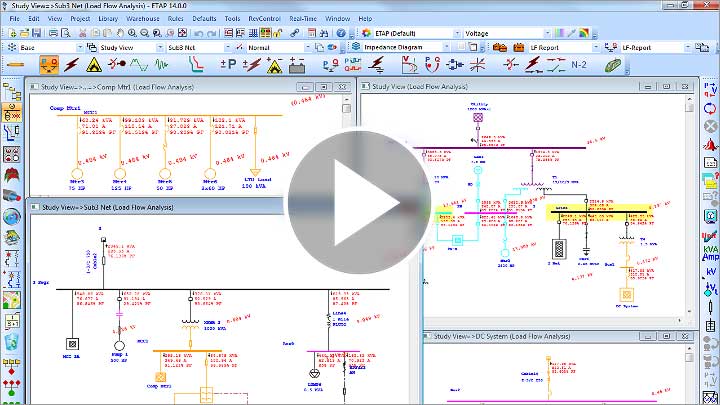Select the Load Flow Analysis mode icon

pyautogui.click(x=46, y=64)
